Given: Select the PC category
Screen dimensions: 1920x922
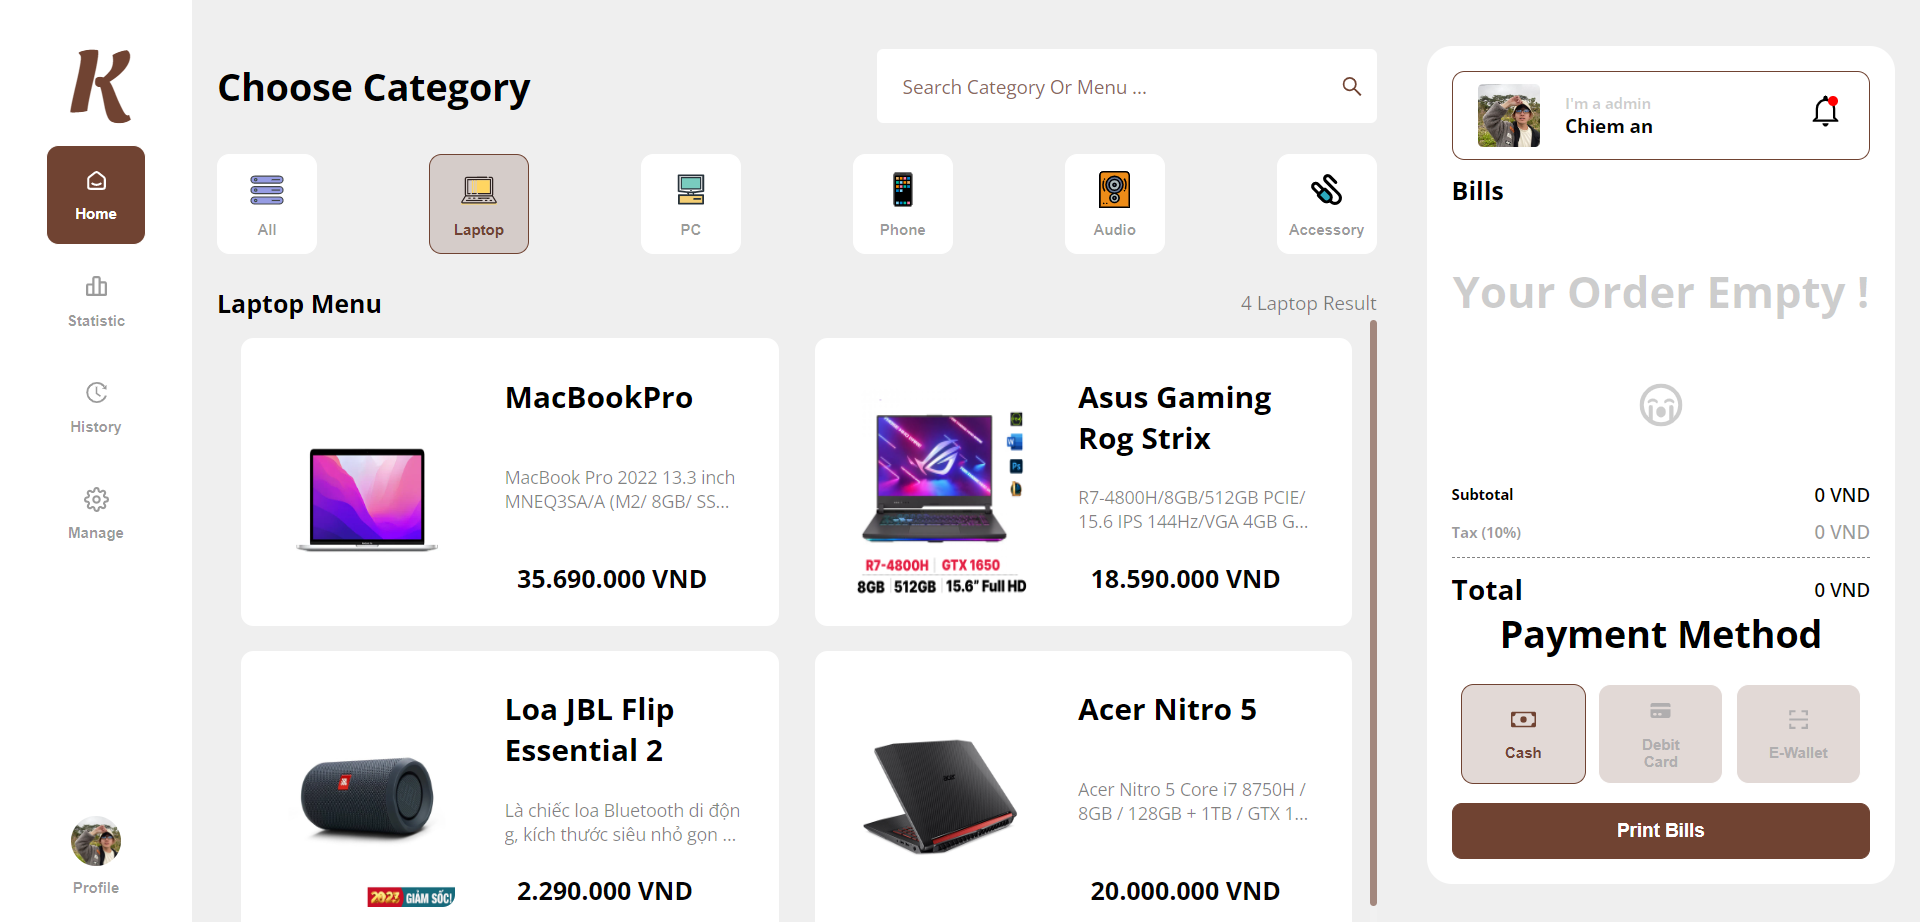Looking at the screenshot, I should click(x=690, y=204).
